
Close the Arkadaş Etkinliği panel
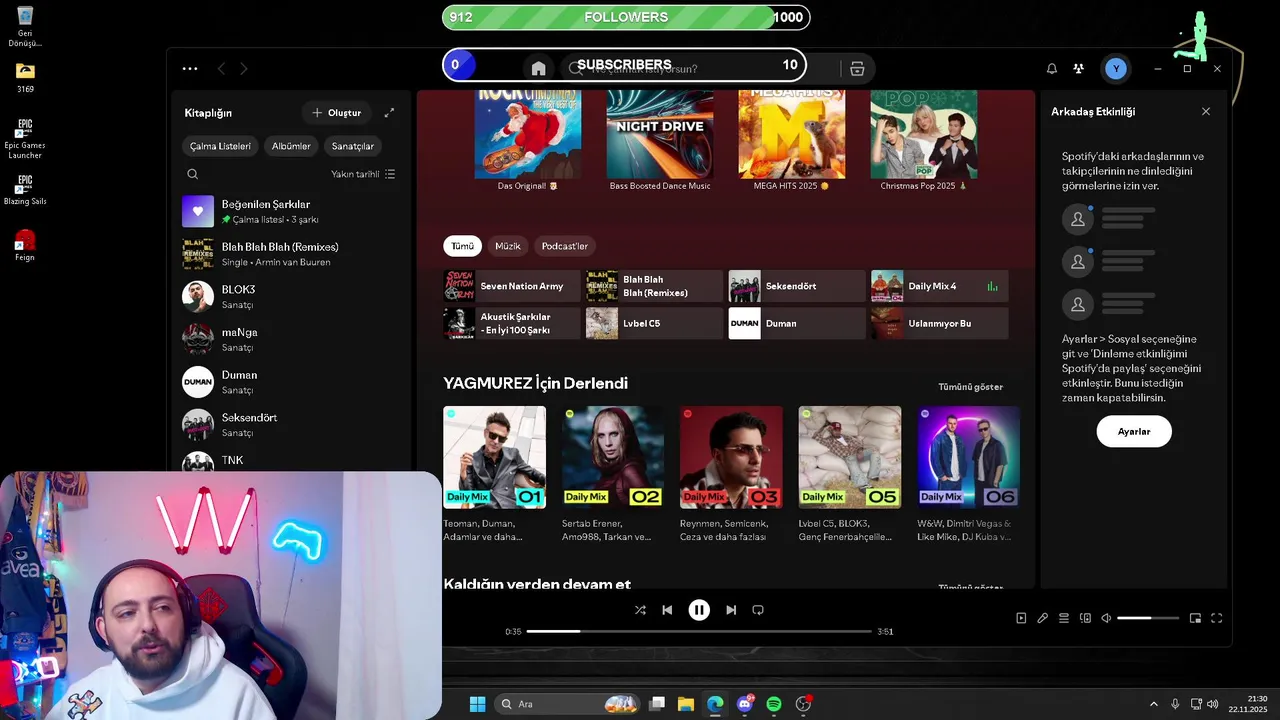pyautogui.click(x=1206, y=112)
